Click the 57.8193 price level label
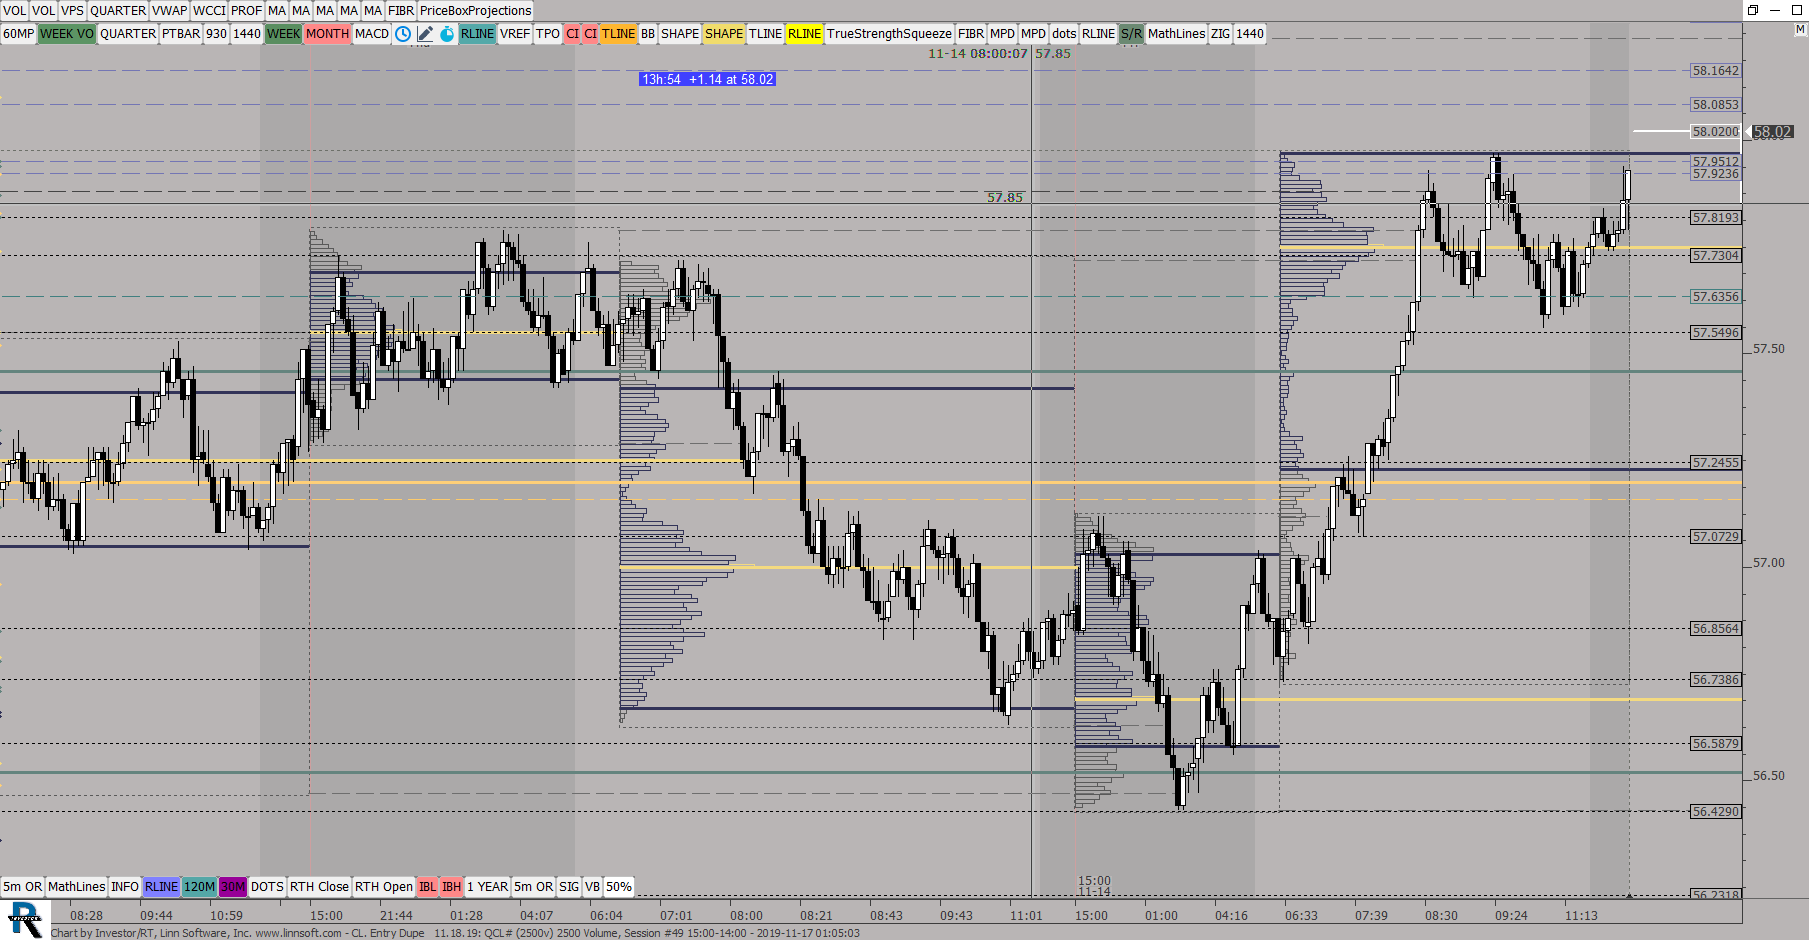1809x940 pixels. point(1715,218)
